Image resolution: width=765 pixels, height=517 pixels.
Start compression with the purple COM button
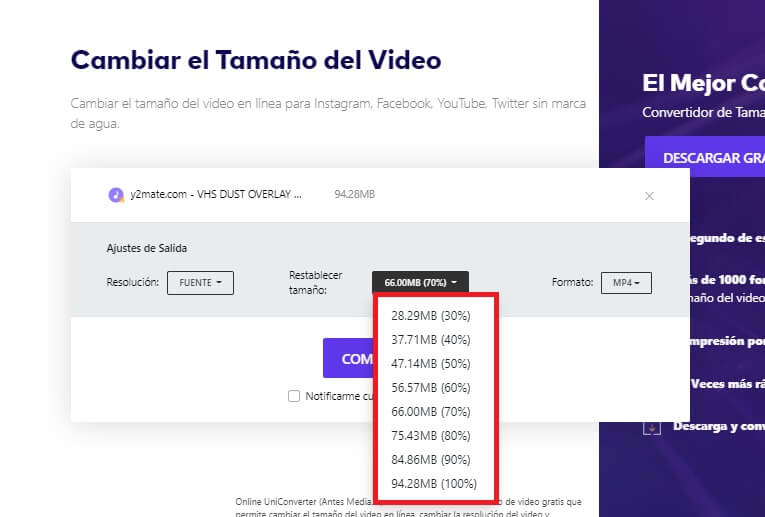click(349, 358)
